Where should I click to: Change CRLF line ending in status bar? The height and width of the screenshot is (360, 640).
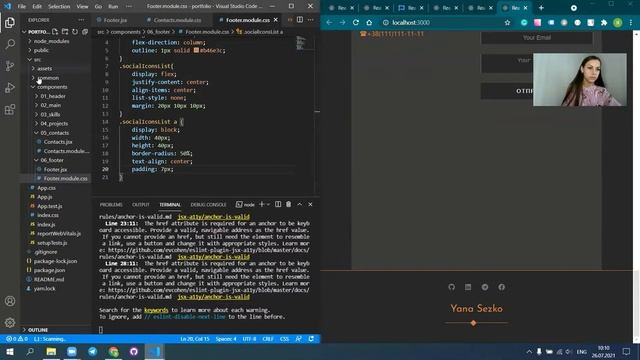(x=268, y=339)
